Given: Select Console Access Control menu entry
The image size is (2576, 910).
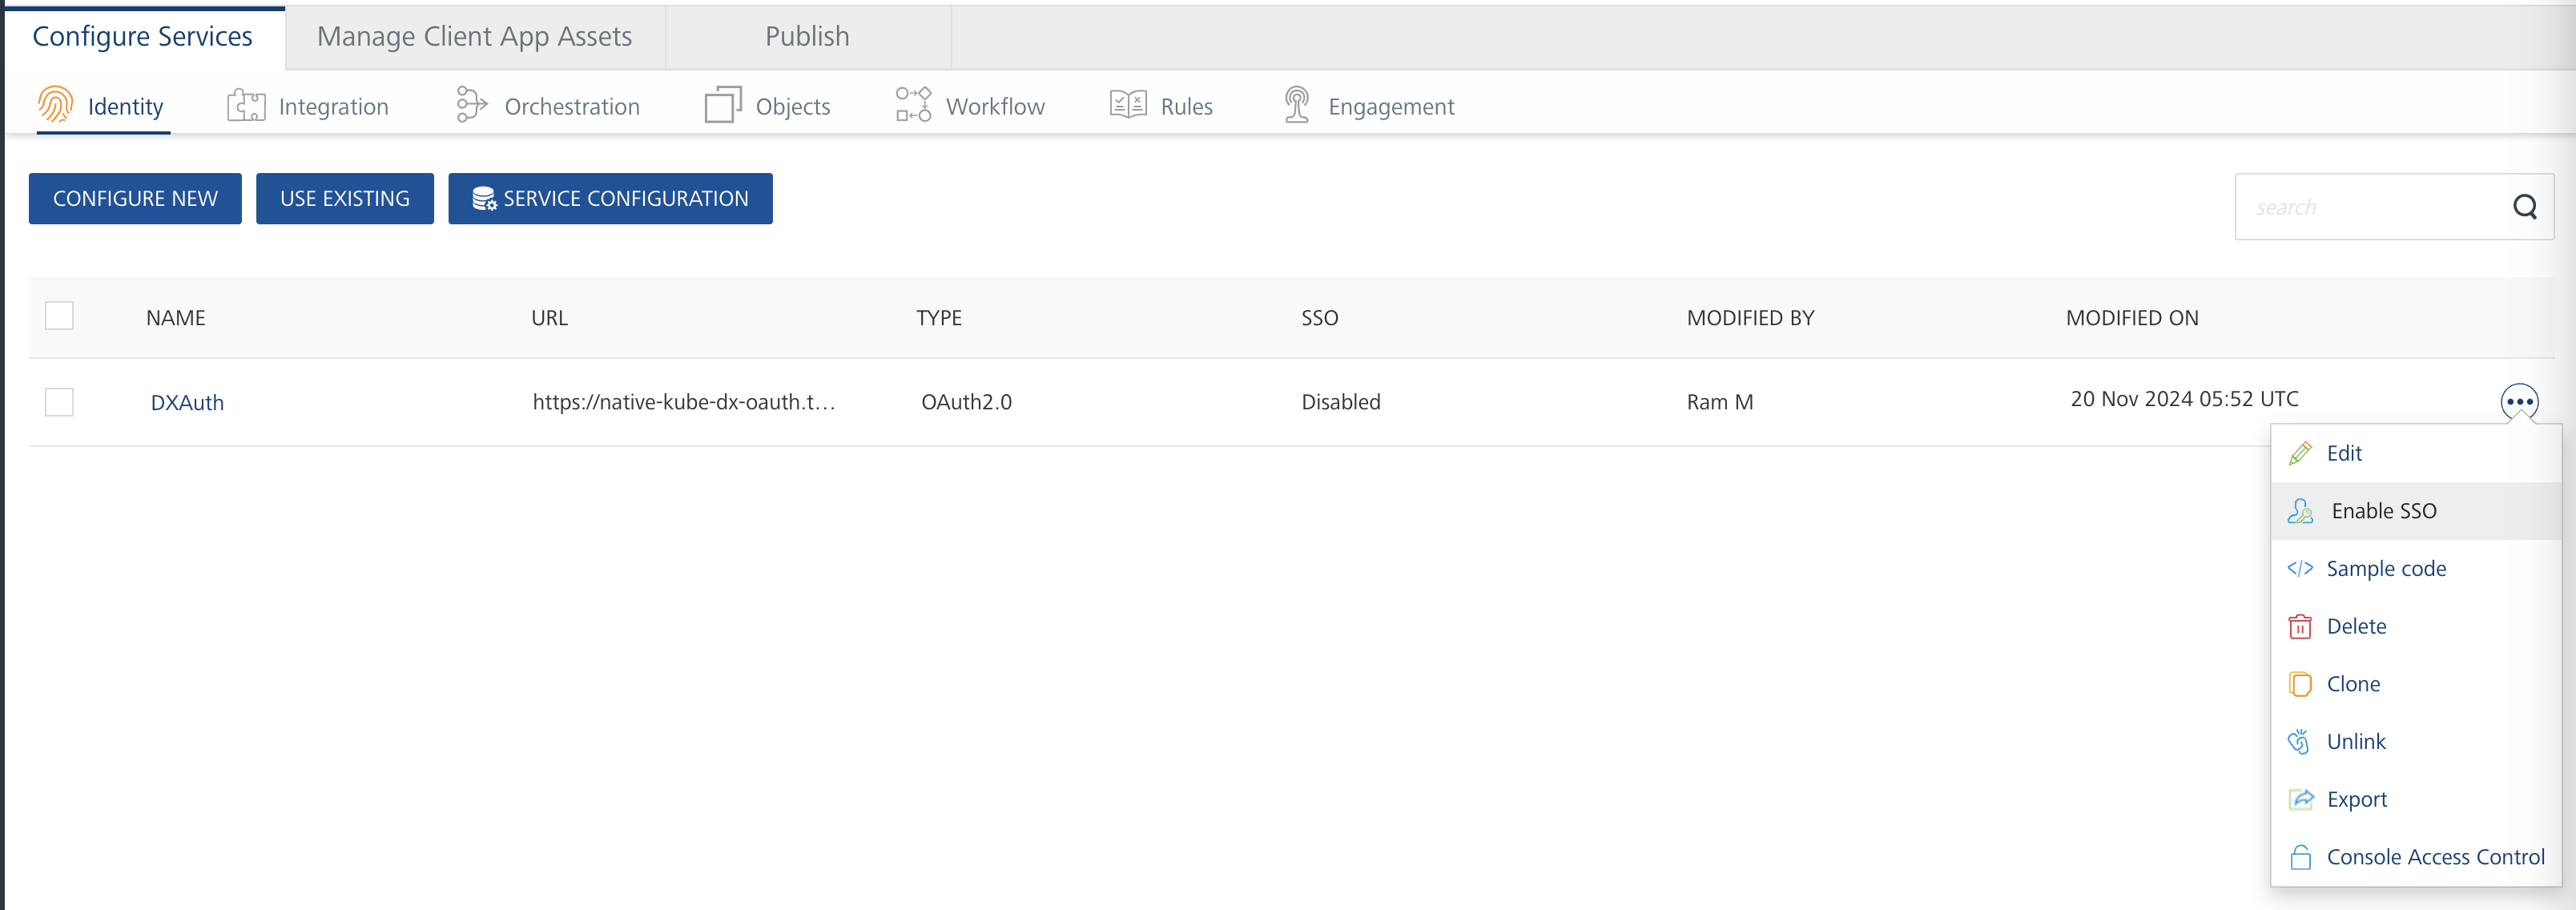Looking at the screenshot, I should [2434, 857].
